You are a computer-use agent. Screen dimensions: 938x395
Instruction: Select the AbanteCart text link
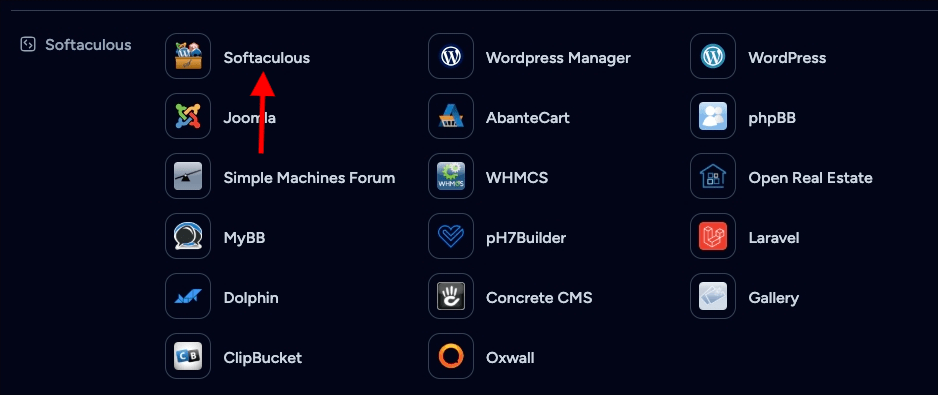tap(528, 118)
